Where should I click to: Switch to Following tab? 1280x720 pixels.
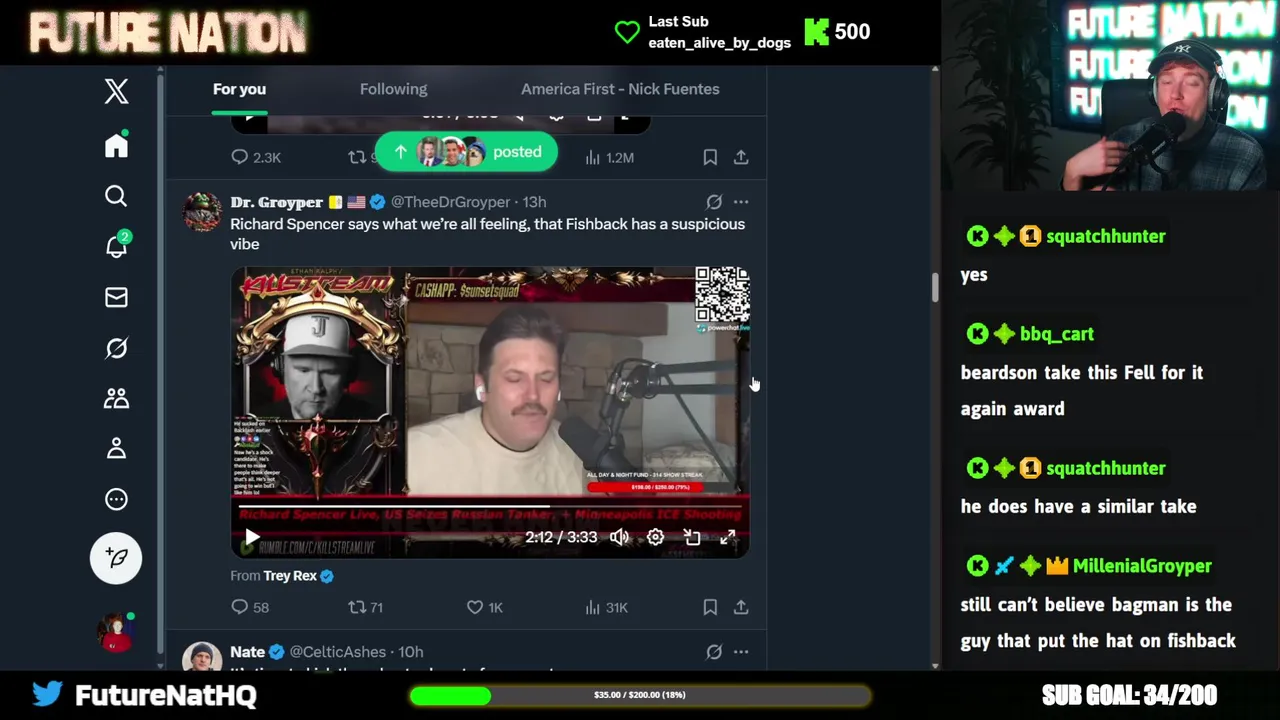[393, 89]
